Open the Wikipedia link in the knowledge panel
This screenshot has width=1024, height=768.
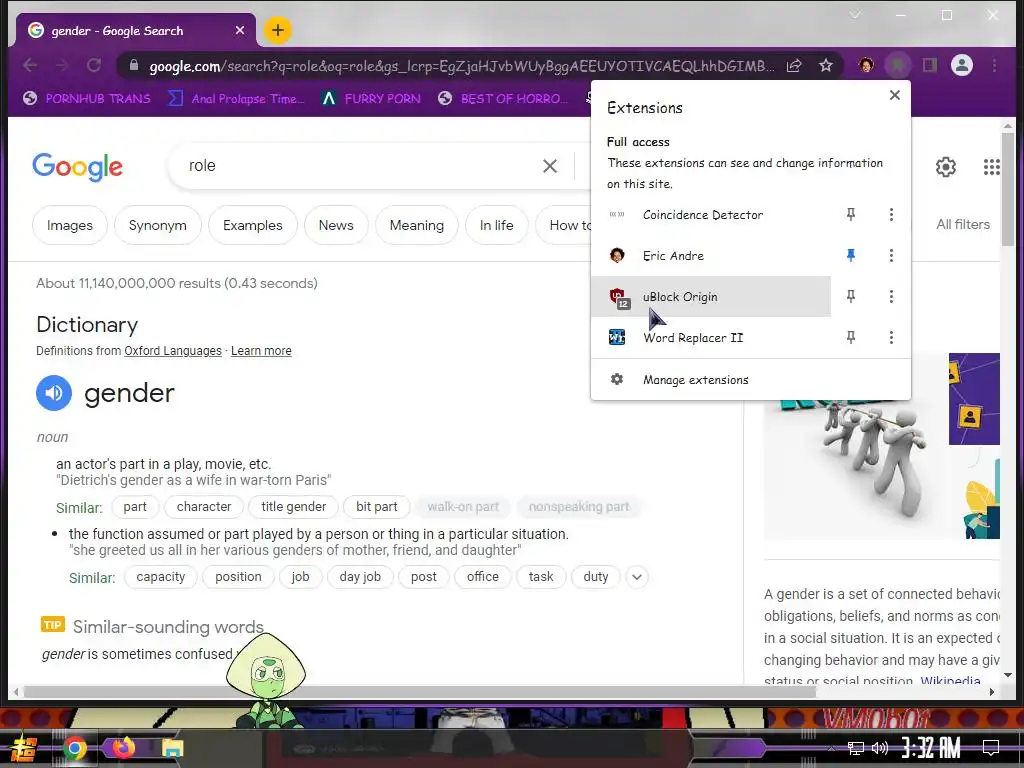point(950,681)
